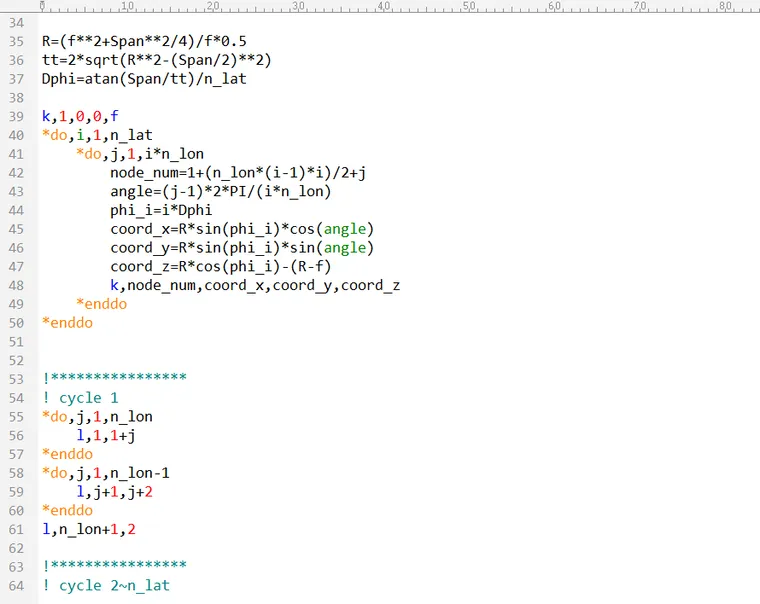Click the line tt=2*sqrt(R**2-(Span/2)**2)
This screenshot has width=760, height=604.
157,60
